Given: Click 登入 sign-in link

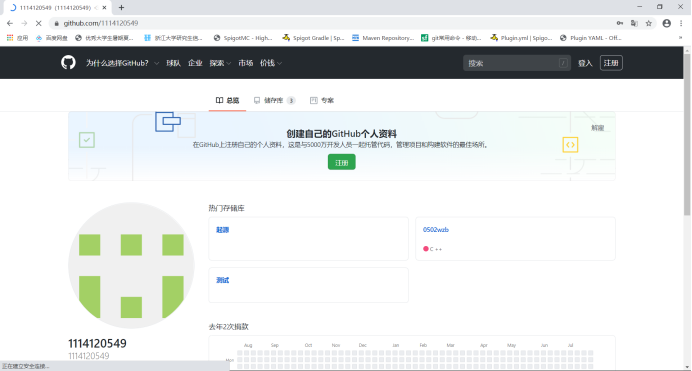Looking at the screenshot, I should 585,63.
